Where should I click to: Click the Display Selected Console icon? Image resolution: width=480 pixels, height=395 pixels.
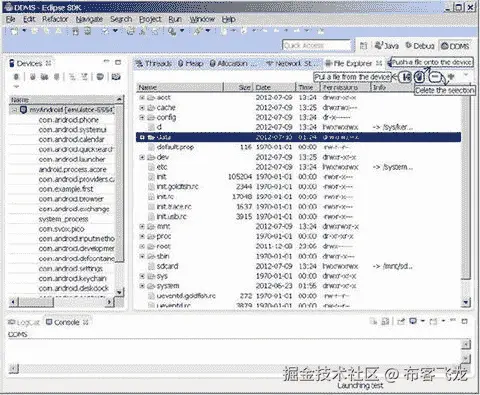click(413, 321)
